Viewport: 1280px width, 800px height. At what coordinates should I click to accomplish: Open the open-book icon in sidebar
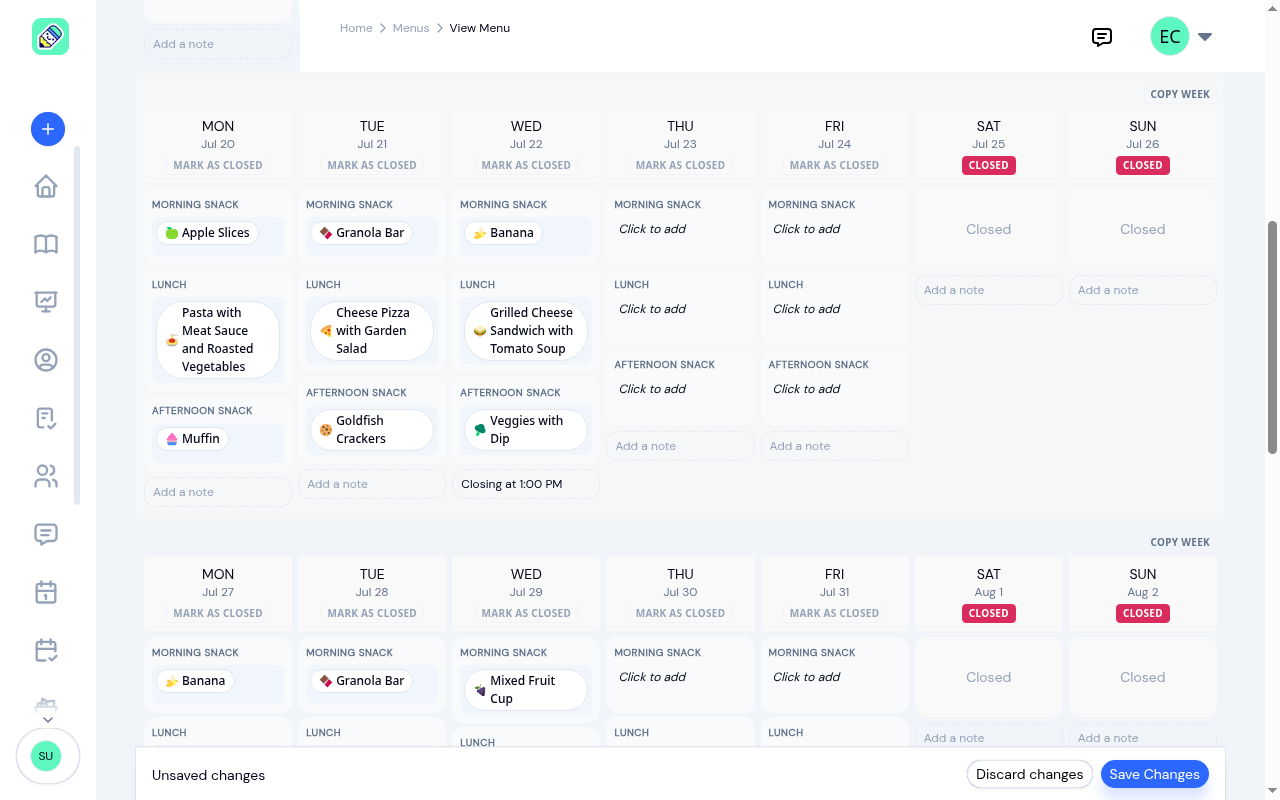[46, 244]
